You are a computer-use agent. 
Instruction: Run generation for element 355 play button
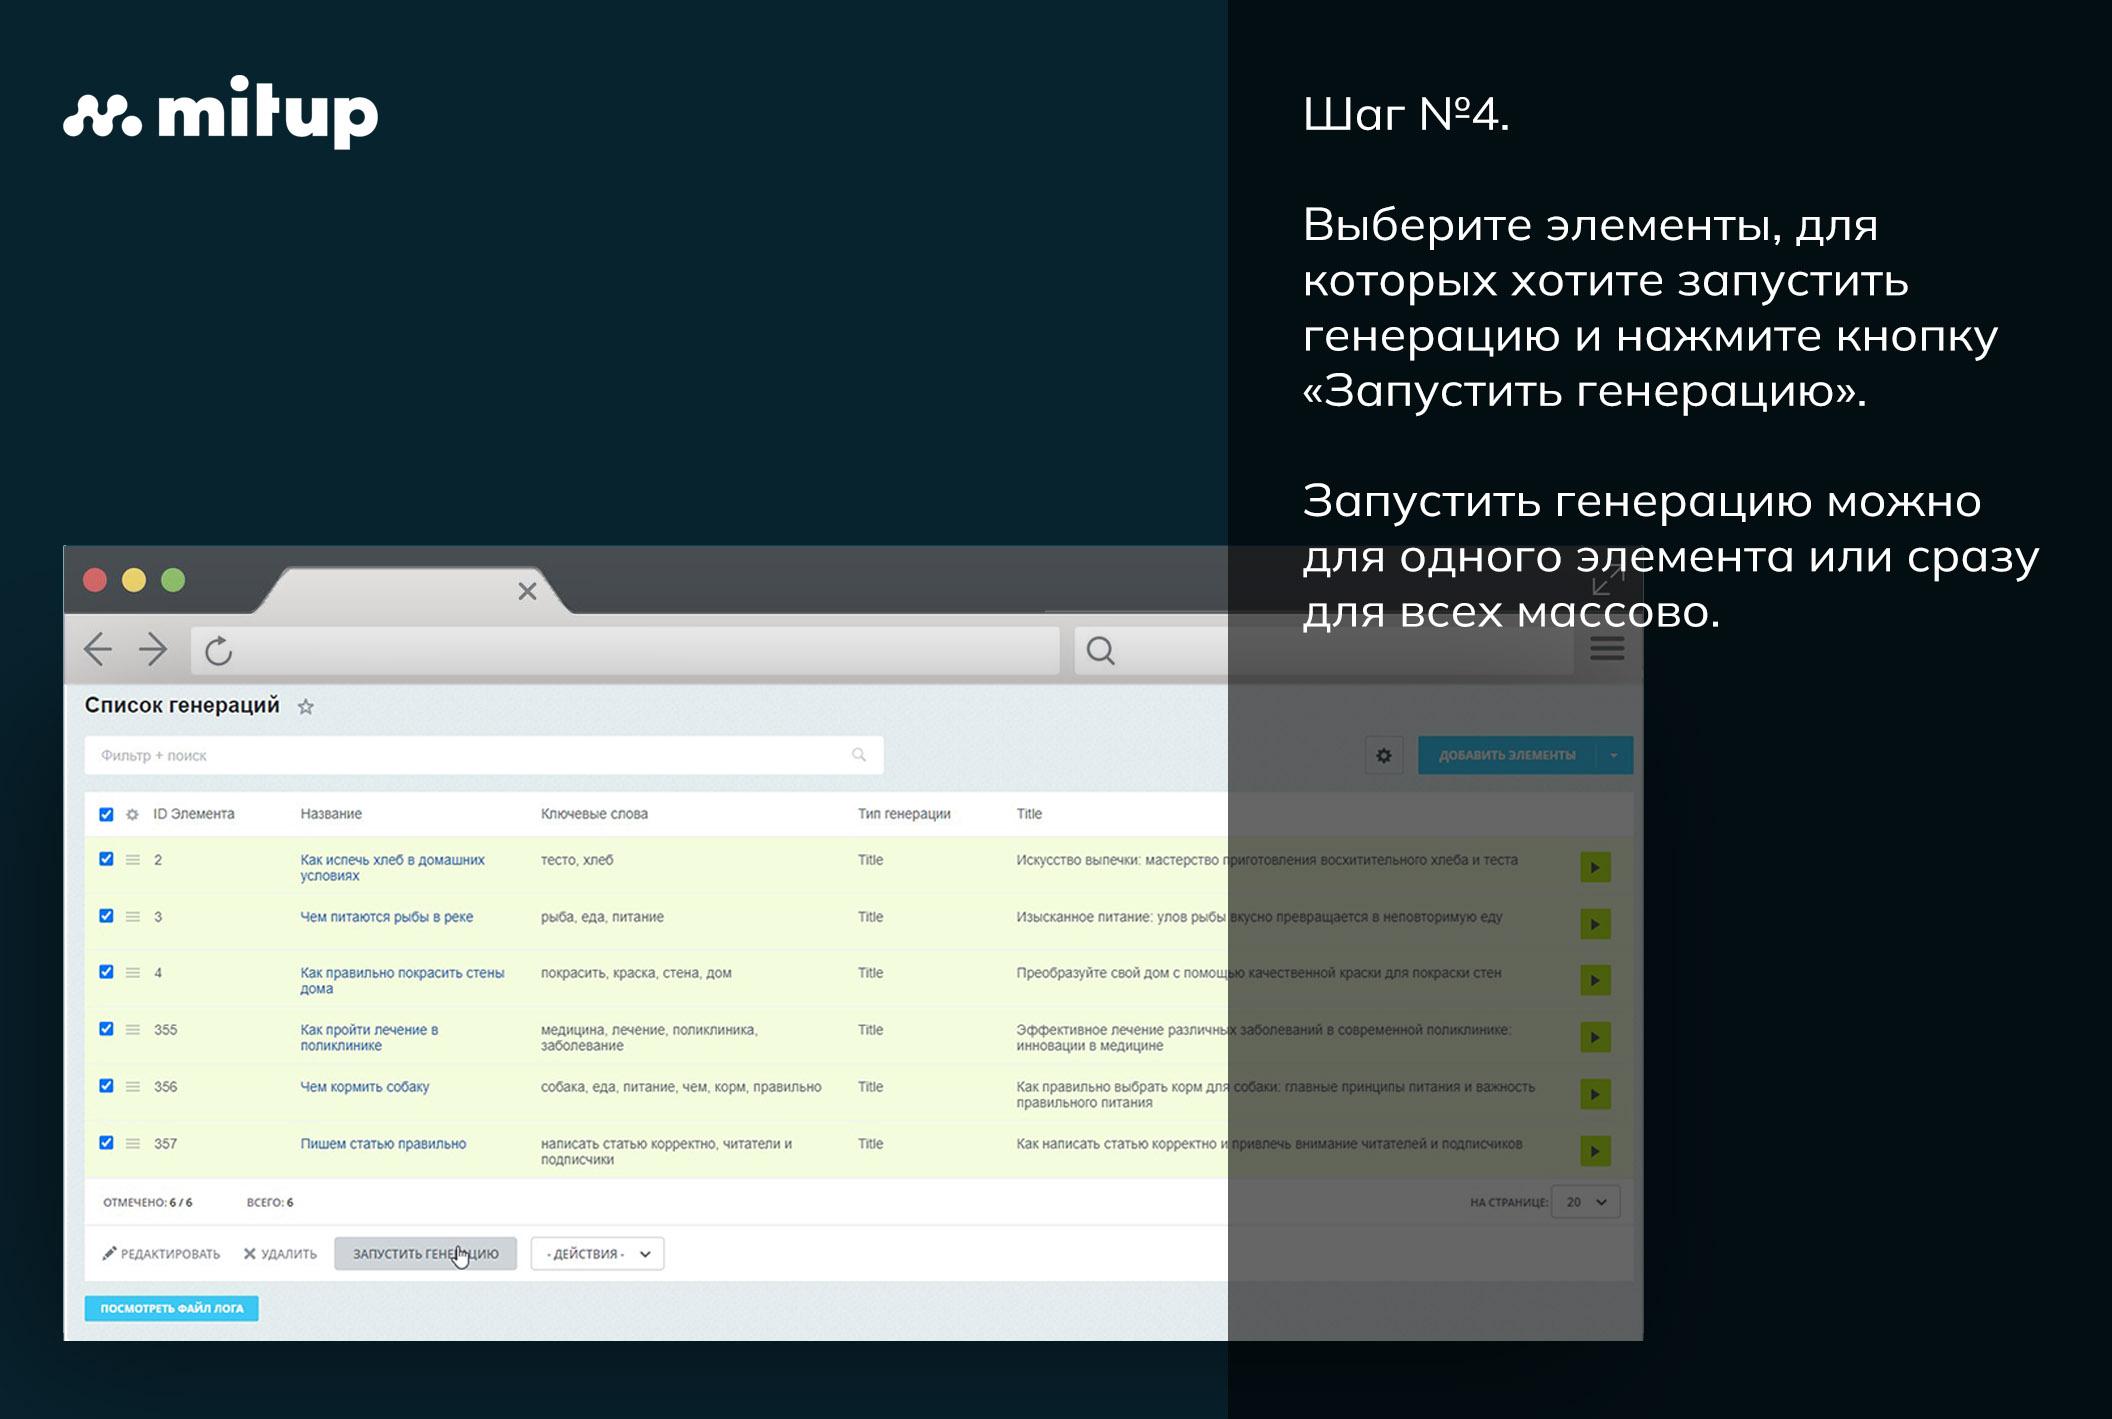tap(1595, 1037)
